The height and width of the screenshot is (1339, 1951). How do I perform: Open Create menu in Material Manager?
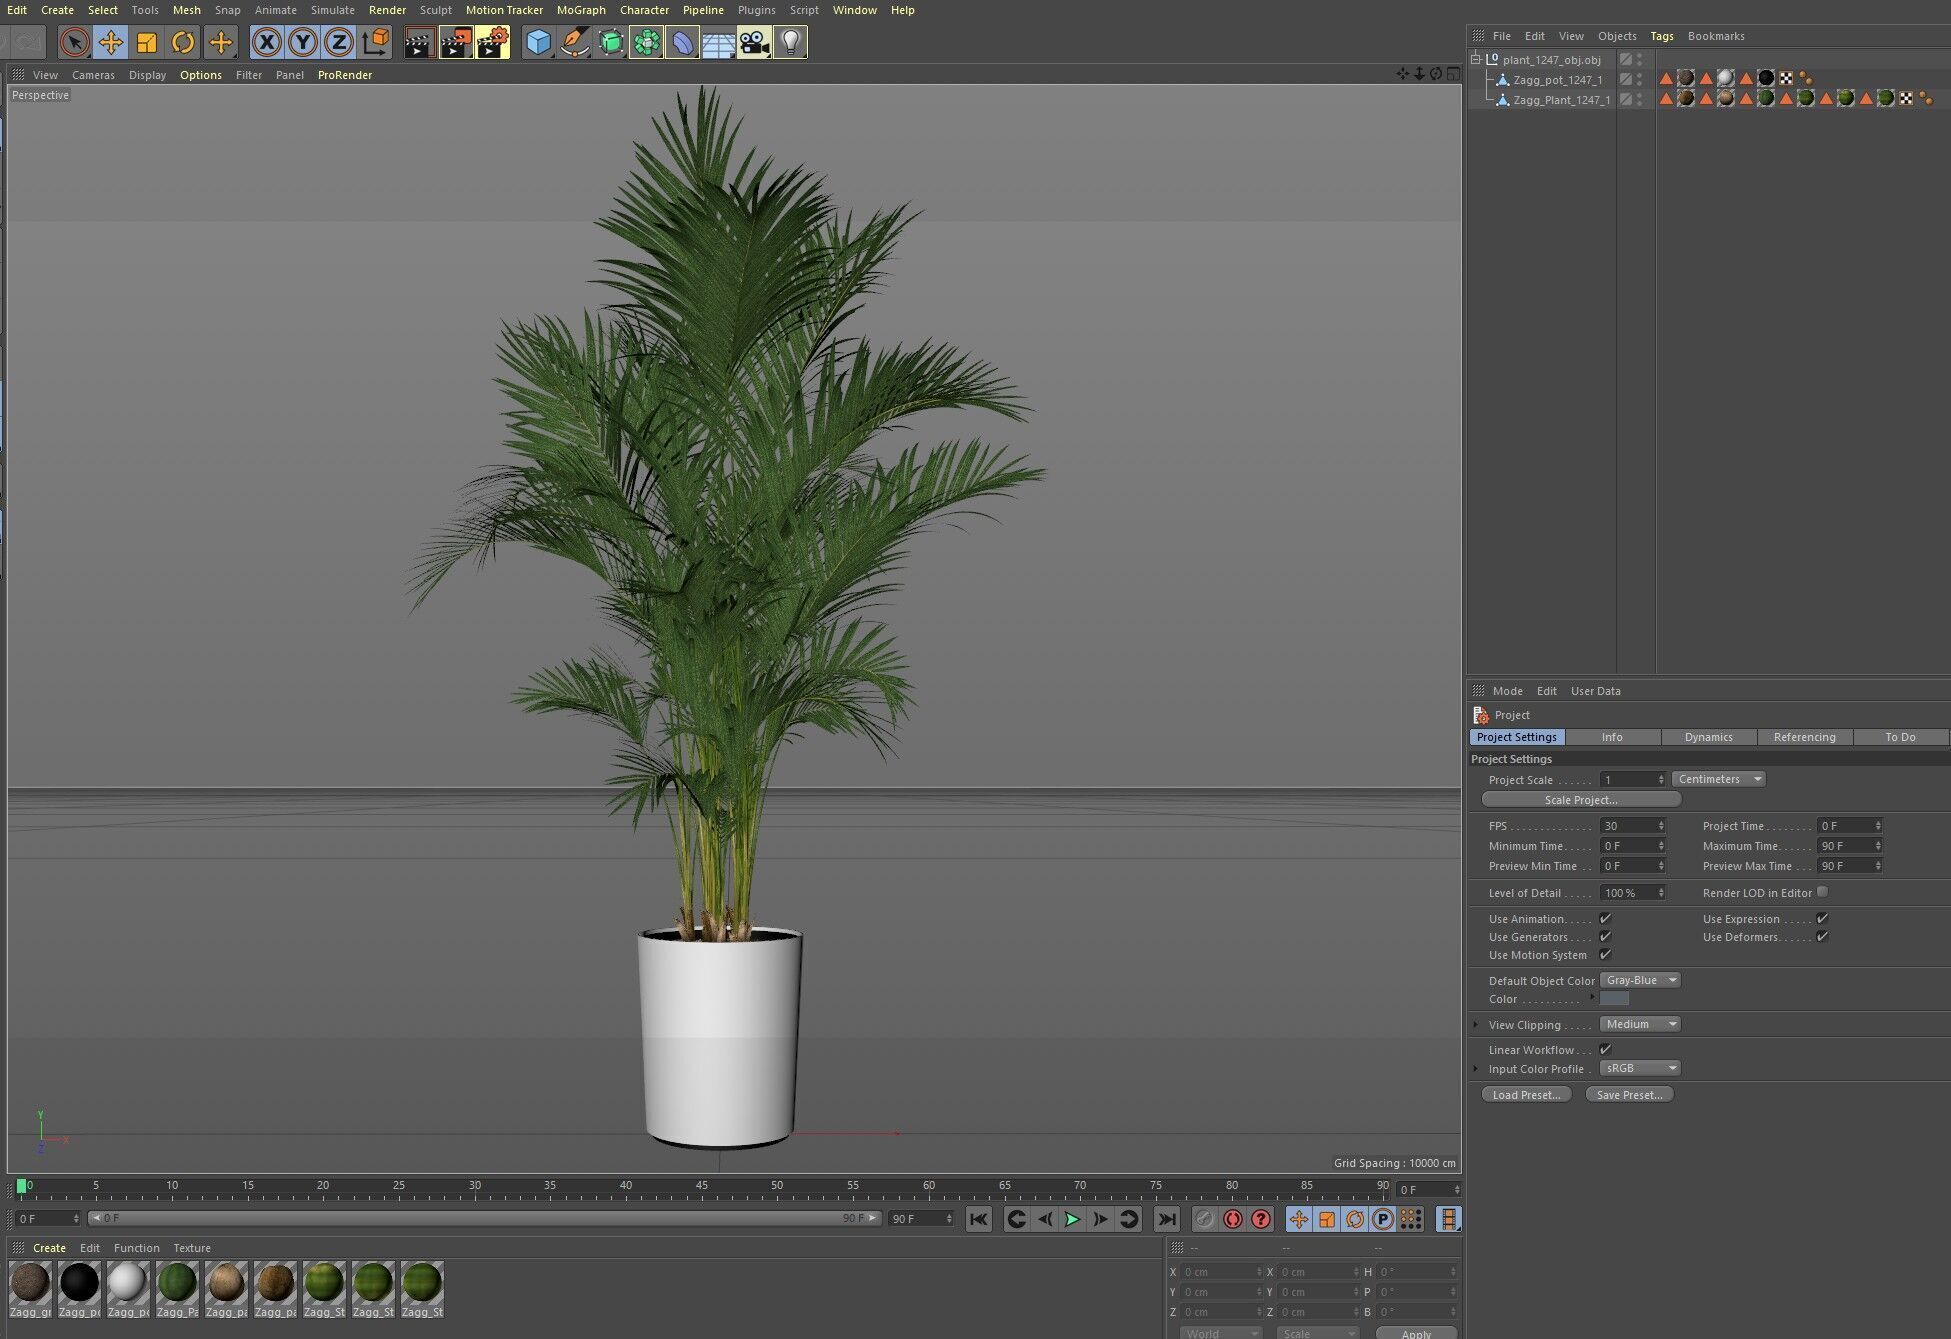(x=49, y=1248)
